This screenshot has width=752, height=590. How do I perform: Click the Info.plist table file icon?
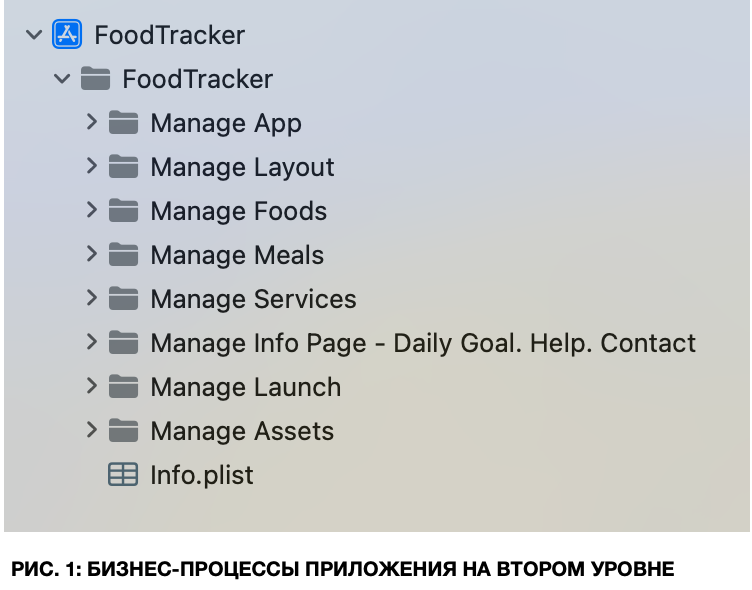[123, 475]
